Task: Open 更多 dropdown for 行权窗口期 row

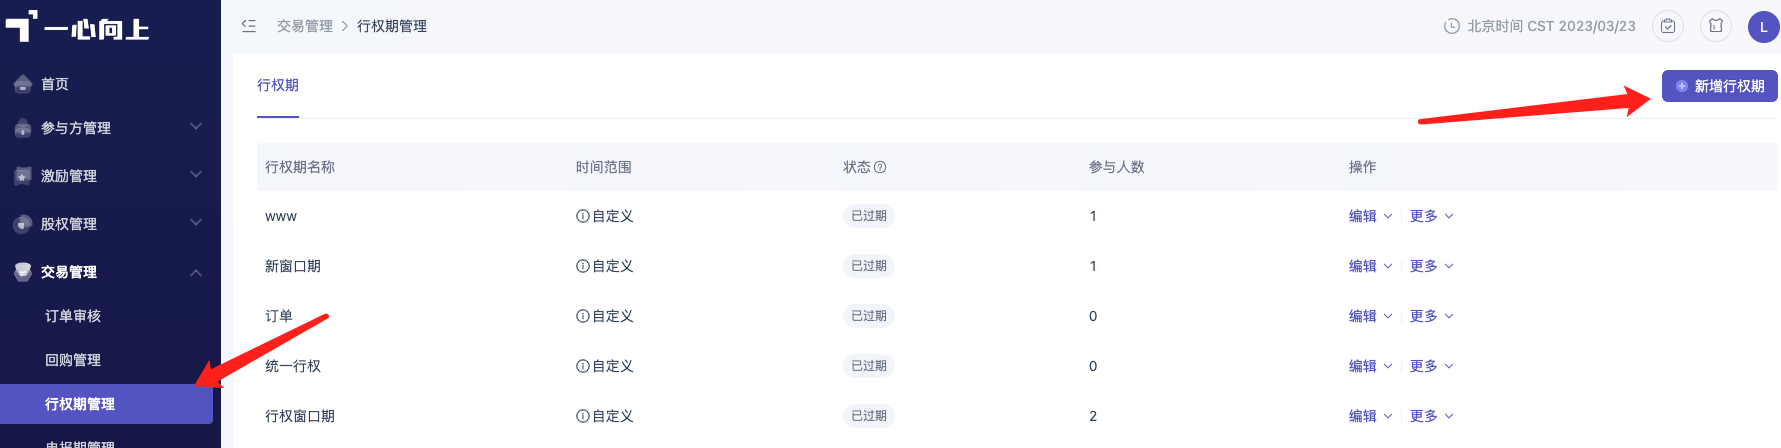Action: pos(1431,416)
